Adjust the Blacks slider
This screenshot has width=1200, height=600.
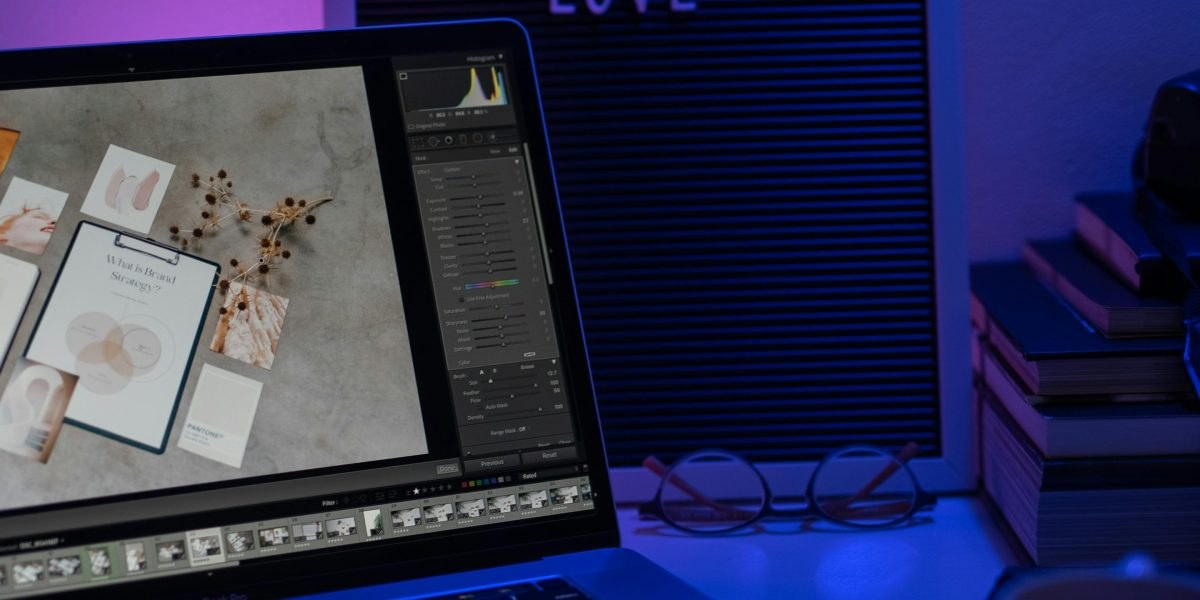pos(485,242)
